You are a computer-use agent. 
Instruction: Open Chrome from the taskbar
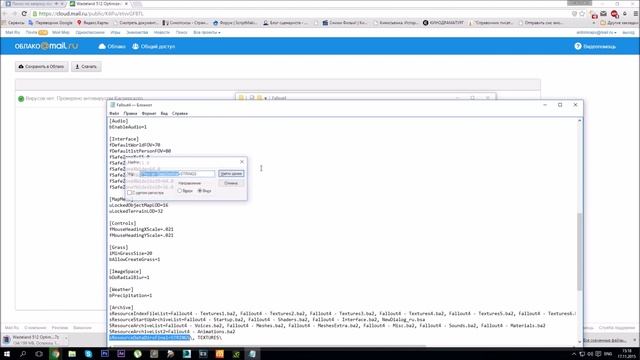(55, 353)
